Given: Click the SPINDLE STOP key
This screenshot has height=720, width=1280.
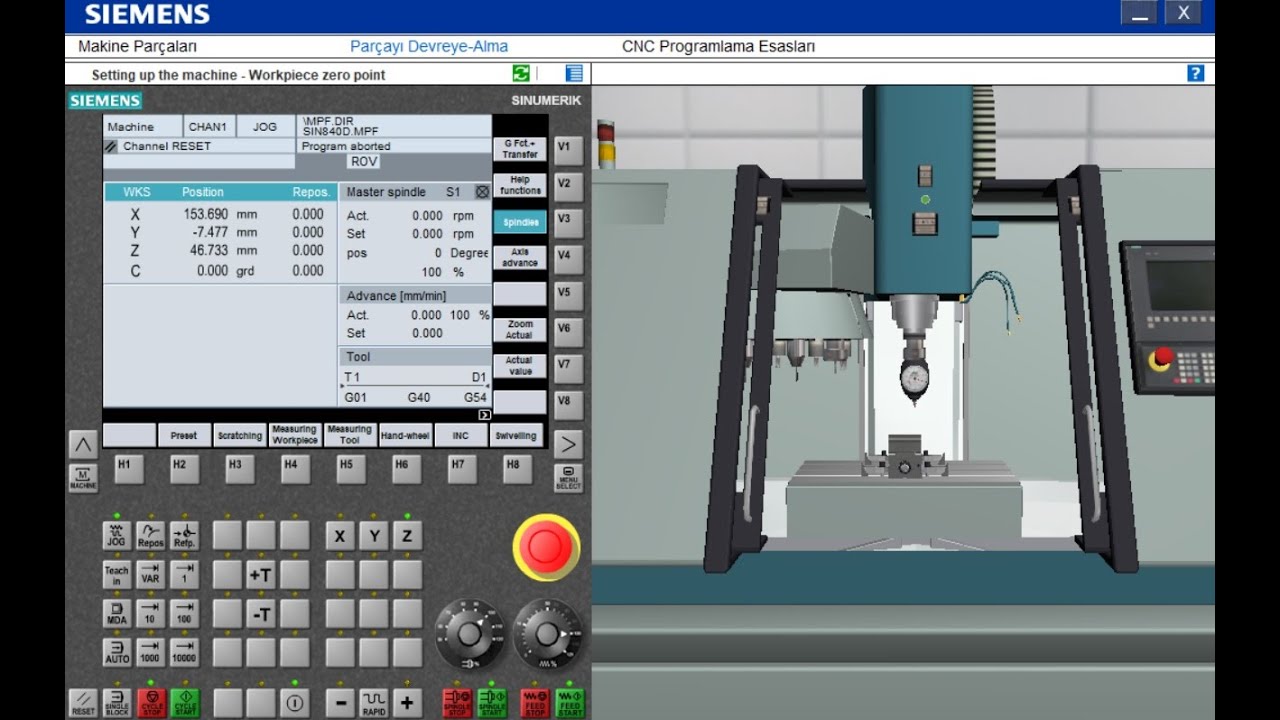Looking at the screenshot, I should click(x=458, y=702).
